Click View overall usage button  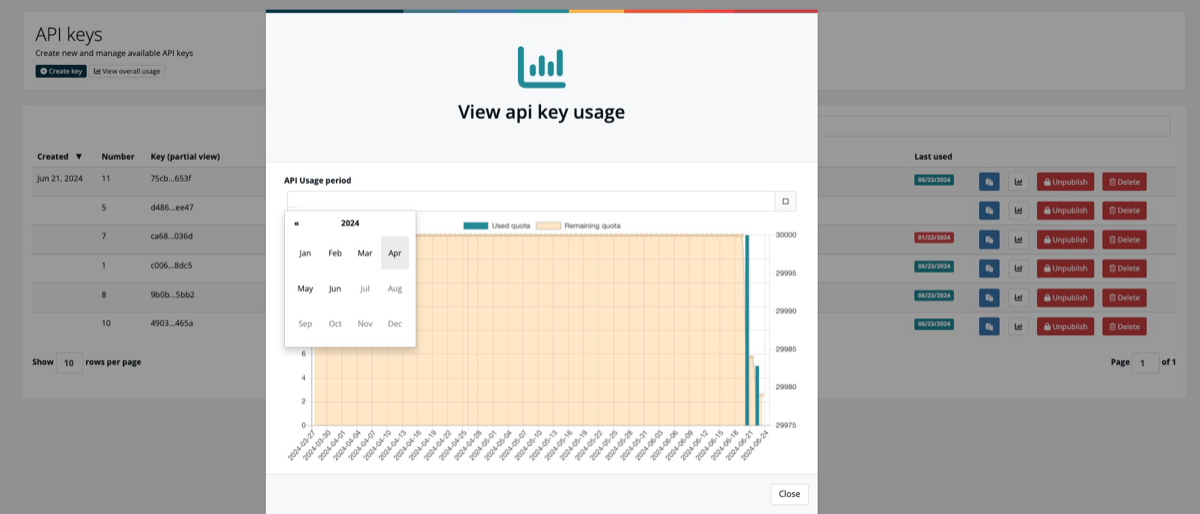point(127,71)
